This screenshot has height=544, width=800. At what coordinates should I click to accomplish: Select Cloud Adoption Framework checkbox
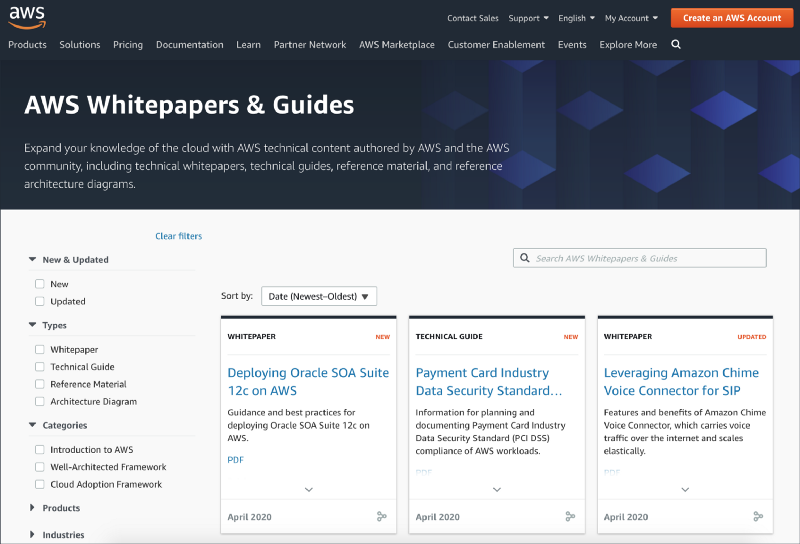(40, 484)
